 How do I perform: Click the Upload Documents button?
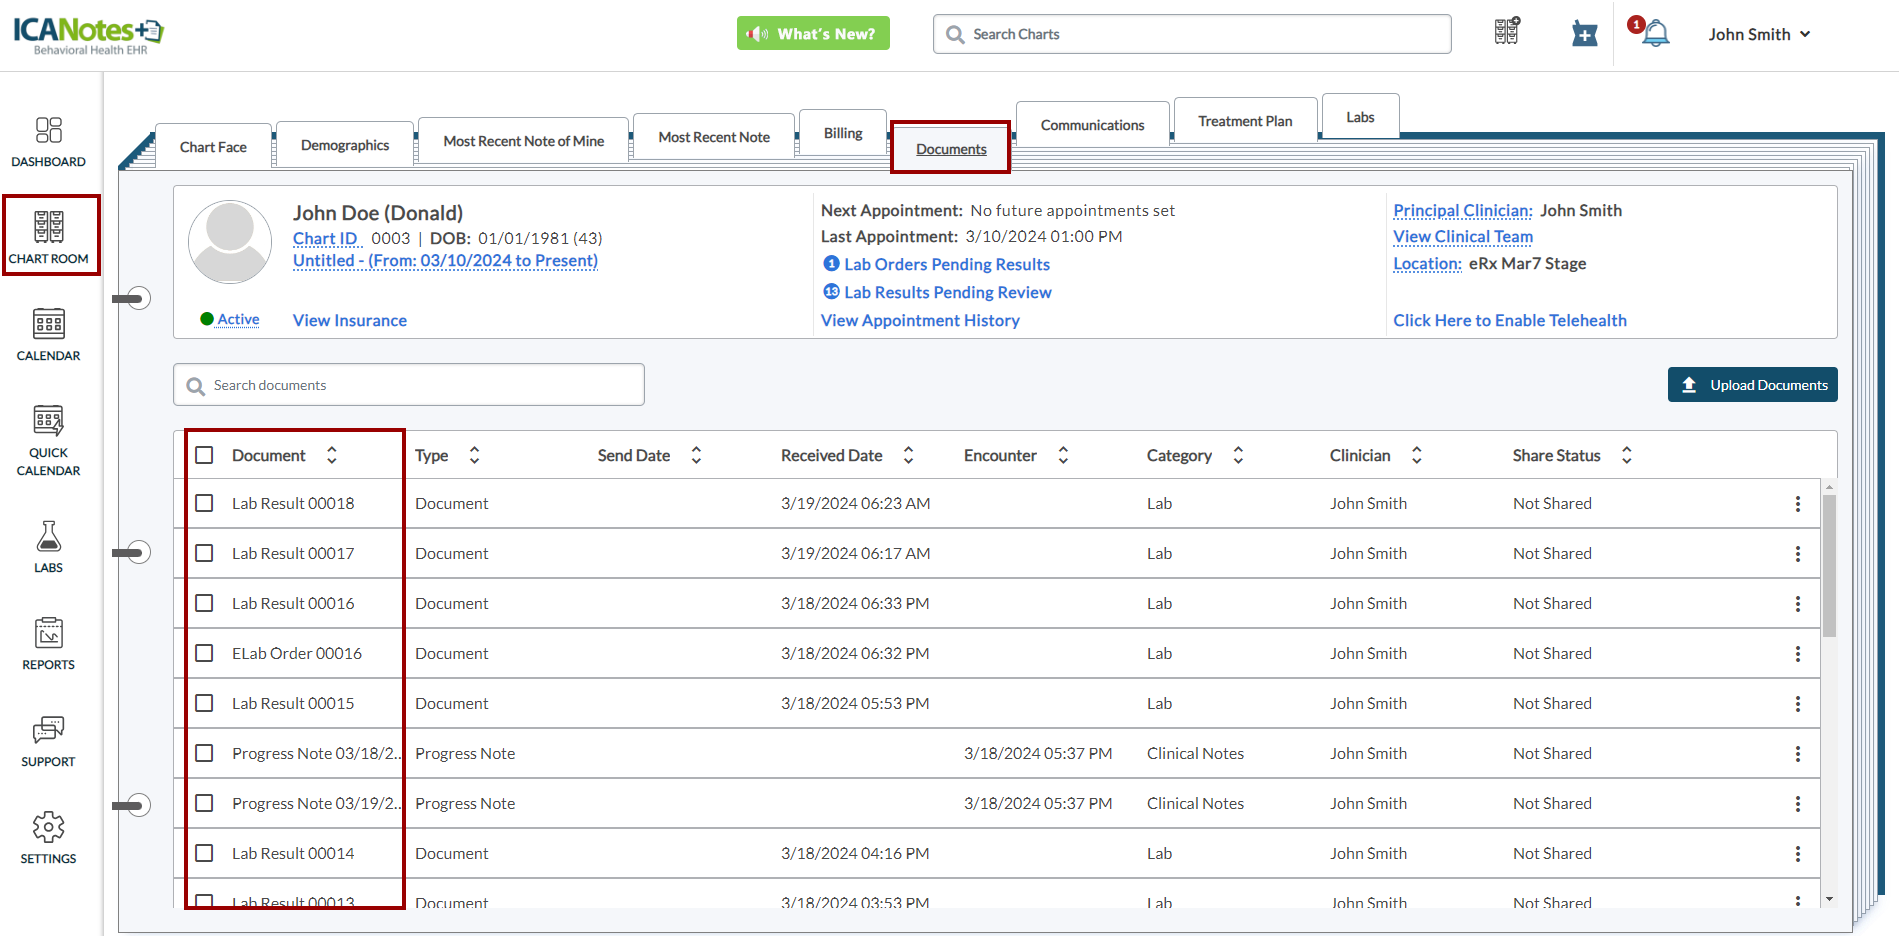pyautogui.click(x=1752, y=385)
